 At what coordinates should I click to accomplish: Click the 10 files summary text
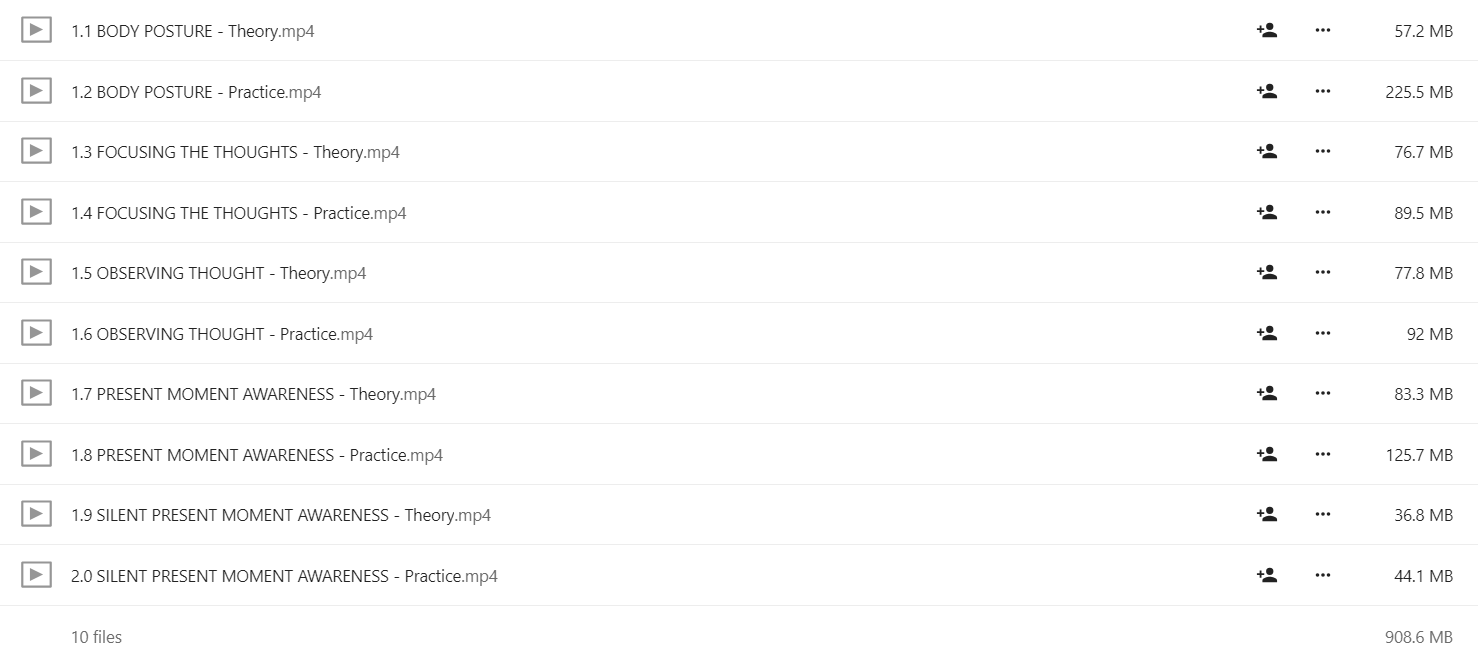[96, 637]
